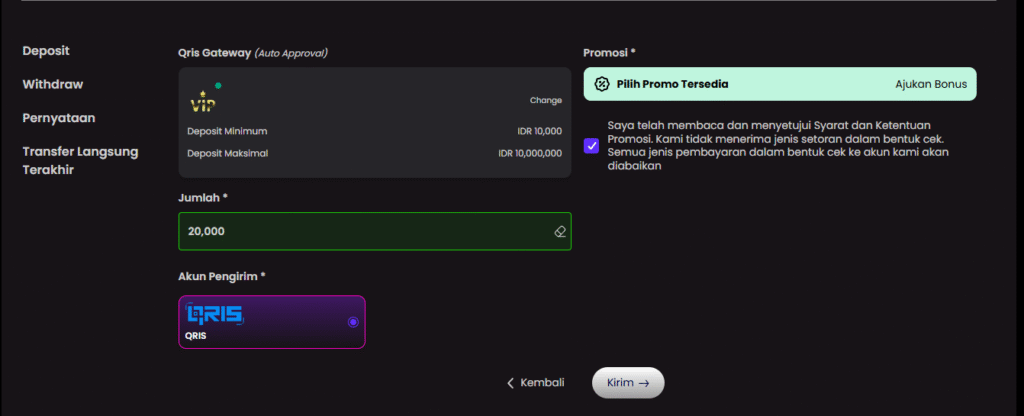Click the left chevron beside Kembali
This screenshot has height=416, width=1024.
pos(510,383)
